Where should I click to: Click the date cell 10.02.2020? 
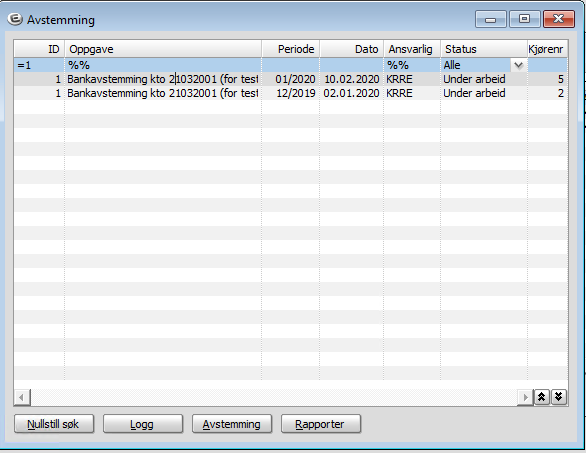click(x=352, y=79)
